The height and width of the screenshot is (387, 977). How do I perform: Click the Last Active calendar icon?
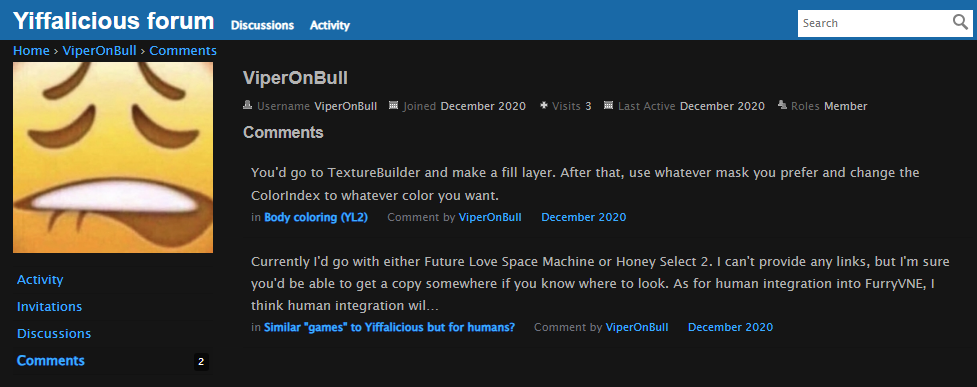[608, 105]
